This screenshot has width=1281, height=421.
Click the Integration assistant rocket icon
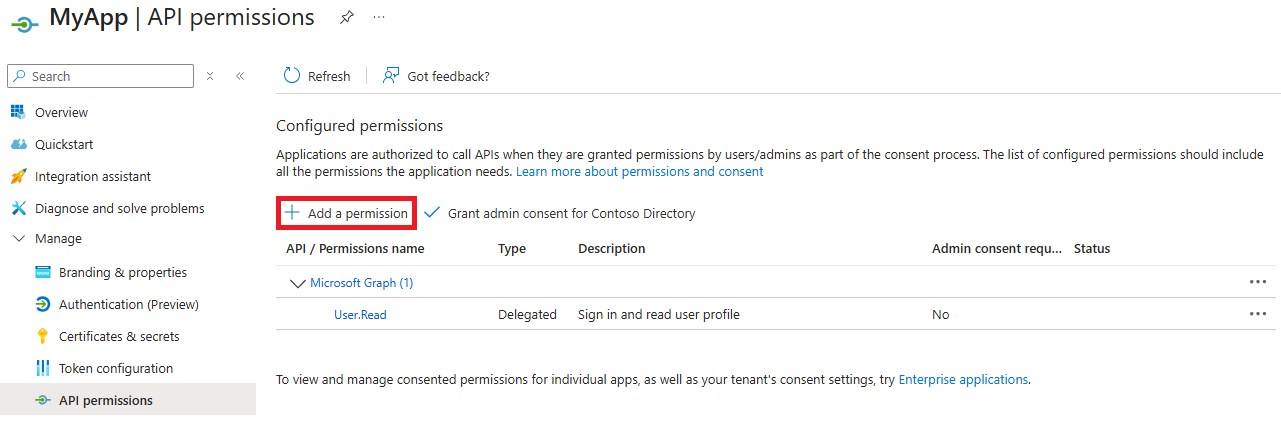(x=17, y=176)
